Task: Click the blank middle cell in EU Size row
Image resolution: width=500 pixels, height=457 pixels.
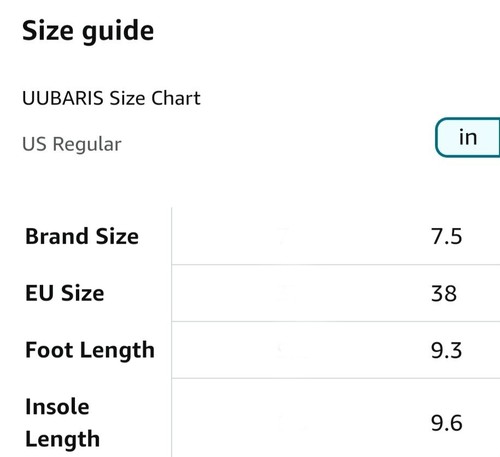Action: pos(283,293)
